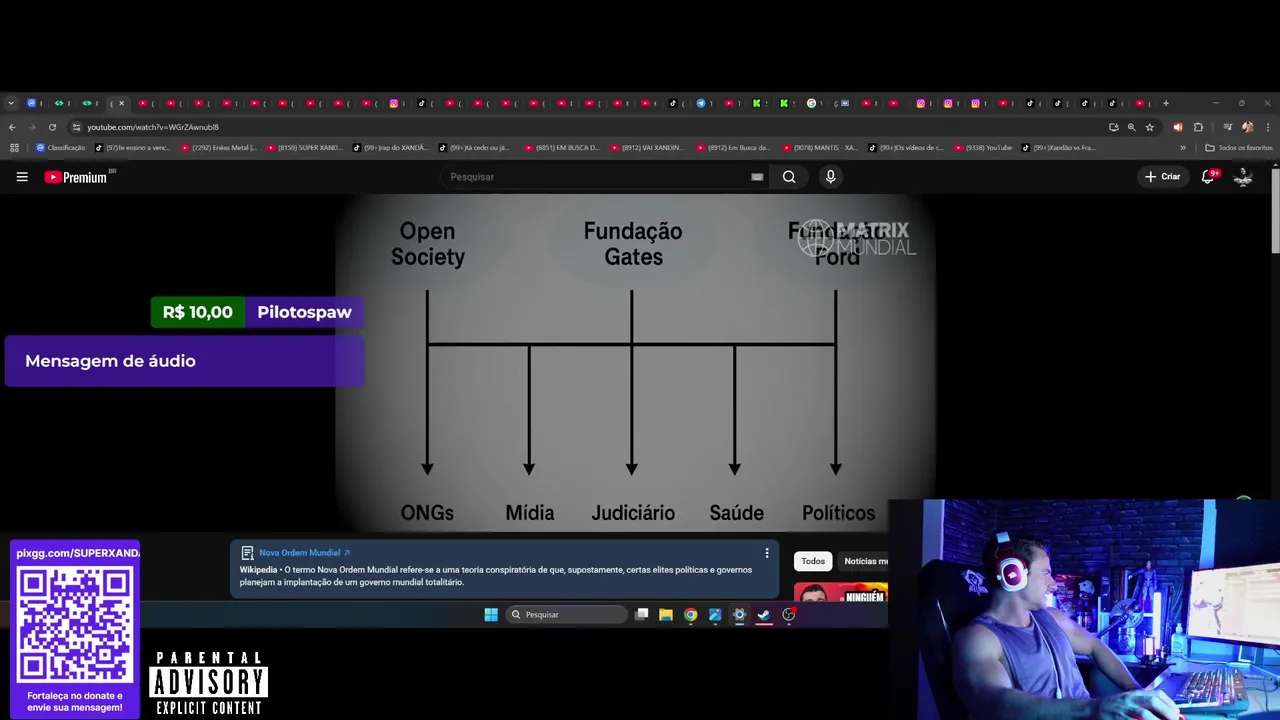Go back with browser back arrow

pos(12,127)
